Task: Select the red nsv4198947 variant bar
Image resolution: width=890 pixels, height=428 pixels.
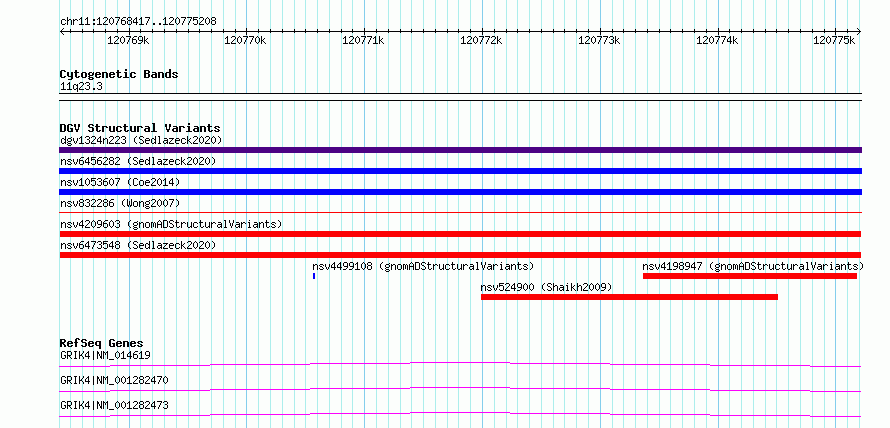Action: pos(750,276)
